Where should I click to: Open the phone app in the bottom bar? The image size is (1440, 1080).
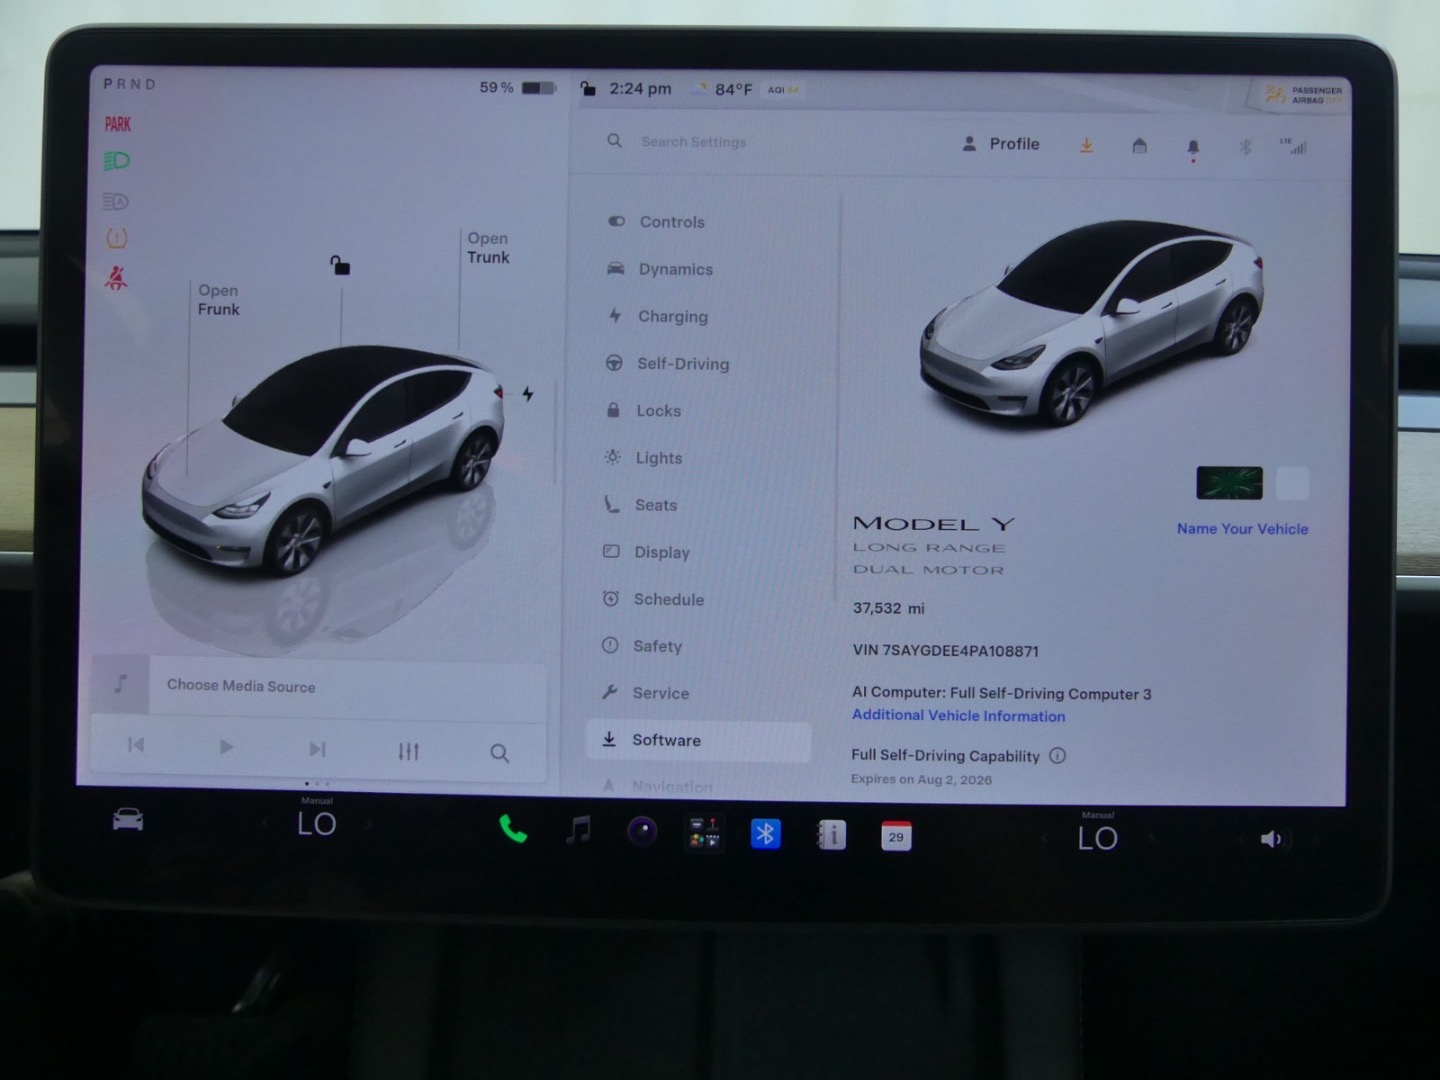[513, 829]
